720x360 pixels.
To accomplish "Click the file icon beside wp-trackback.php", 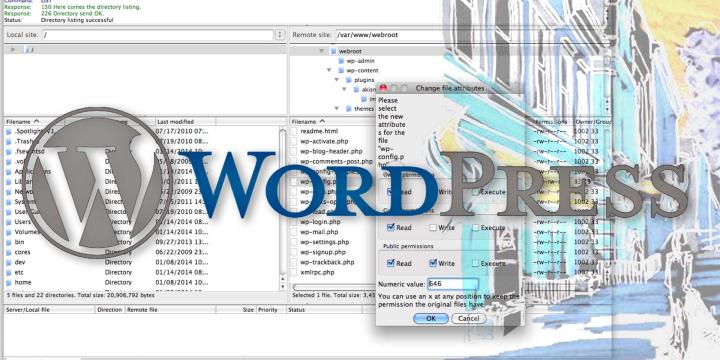I will [294, 262].
